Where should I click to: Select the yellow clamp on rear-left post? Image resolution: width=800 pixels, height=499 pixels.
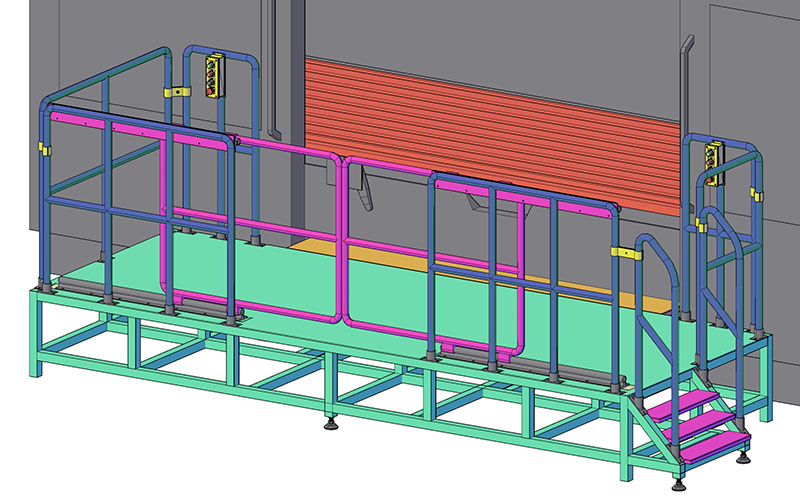[x=173, y=91]
